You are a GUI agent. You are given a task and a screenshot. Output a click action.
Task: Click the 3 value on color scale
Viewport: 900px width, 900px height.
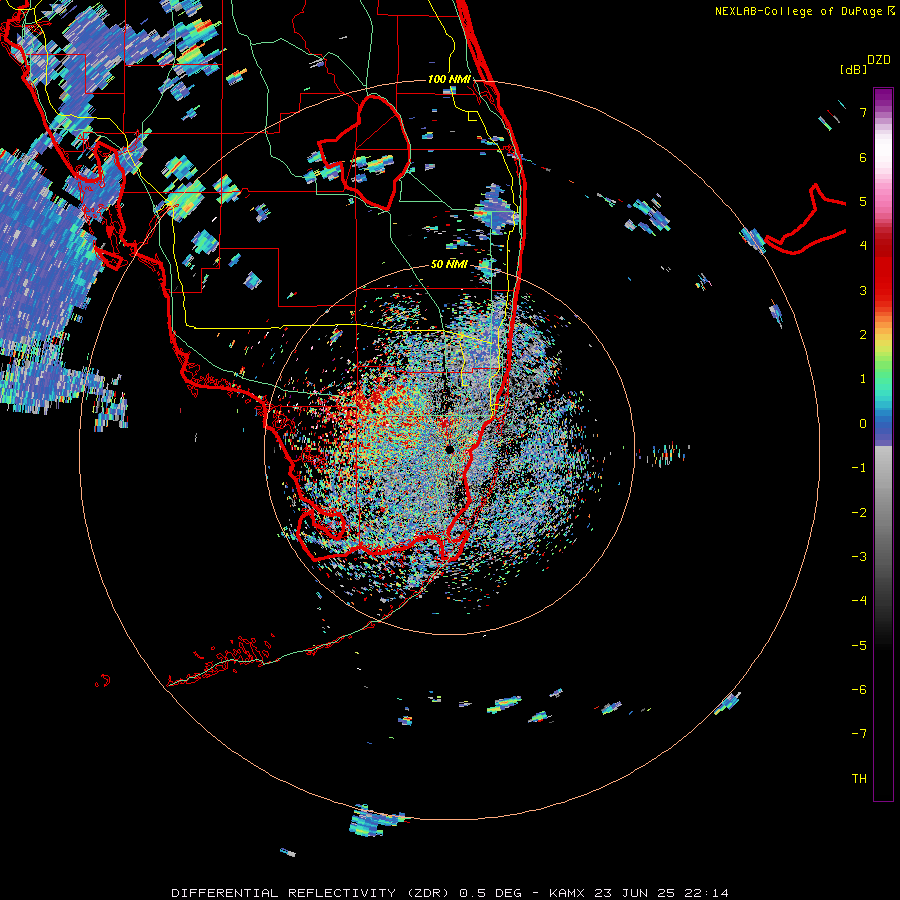(863, 290)
